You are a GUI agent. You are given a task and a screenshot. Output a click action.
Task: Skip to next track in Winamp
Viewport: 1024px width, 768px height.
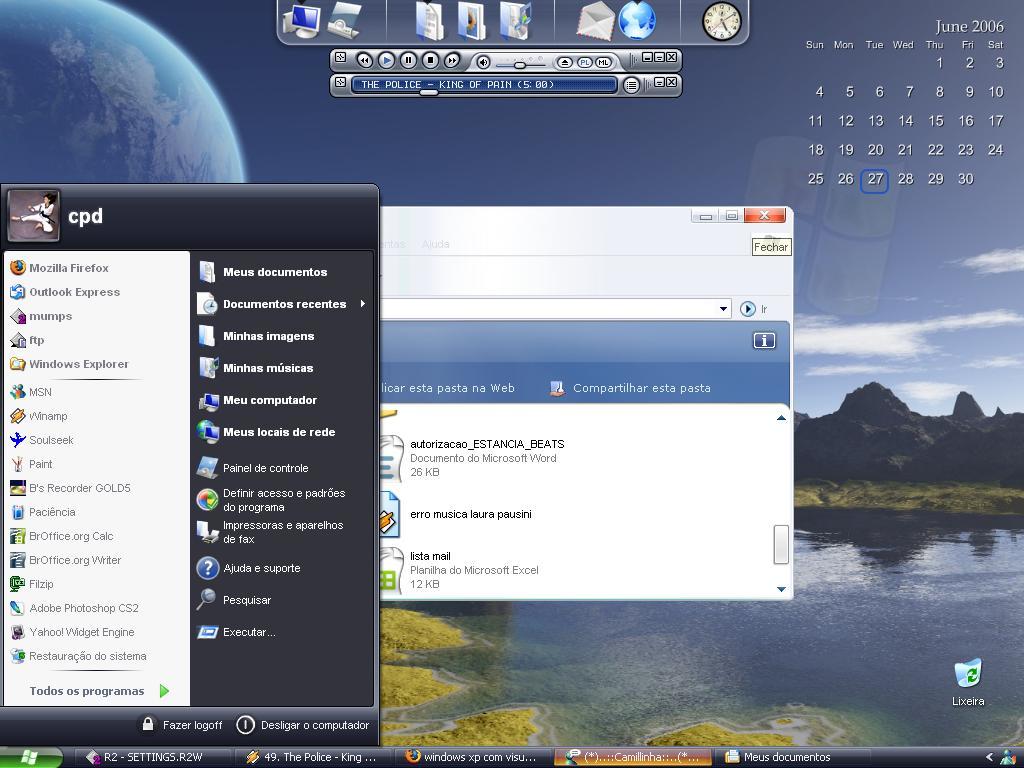click(x=452, y=61)
